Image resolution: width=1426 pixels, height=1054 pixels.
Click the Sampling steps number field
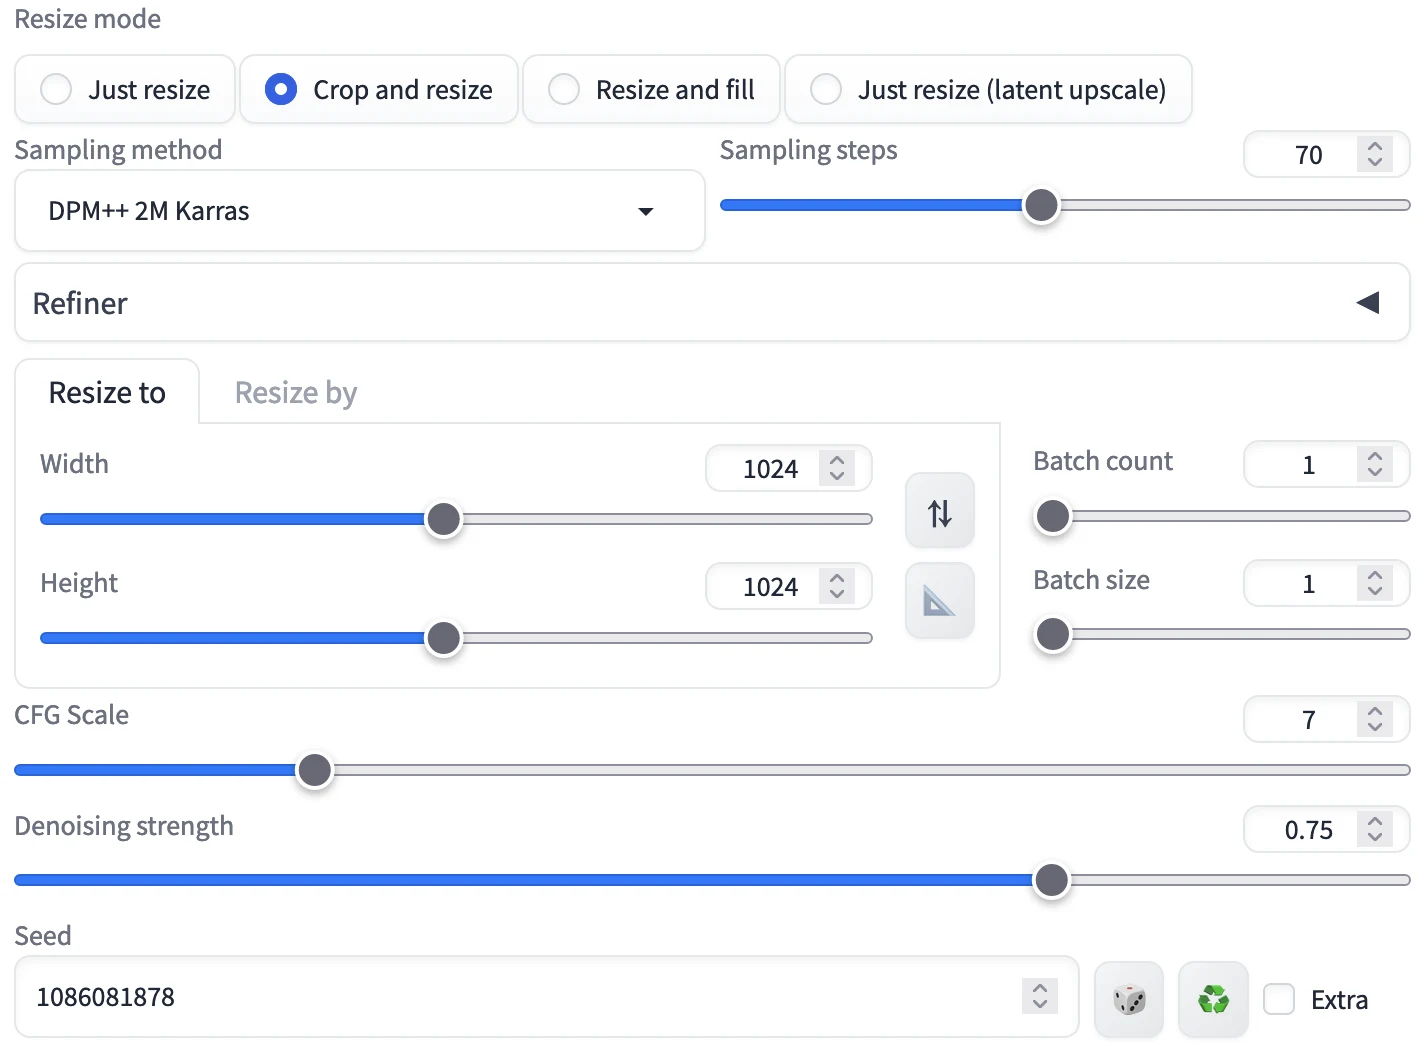(1326, 155)
